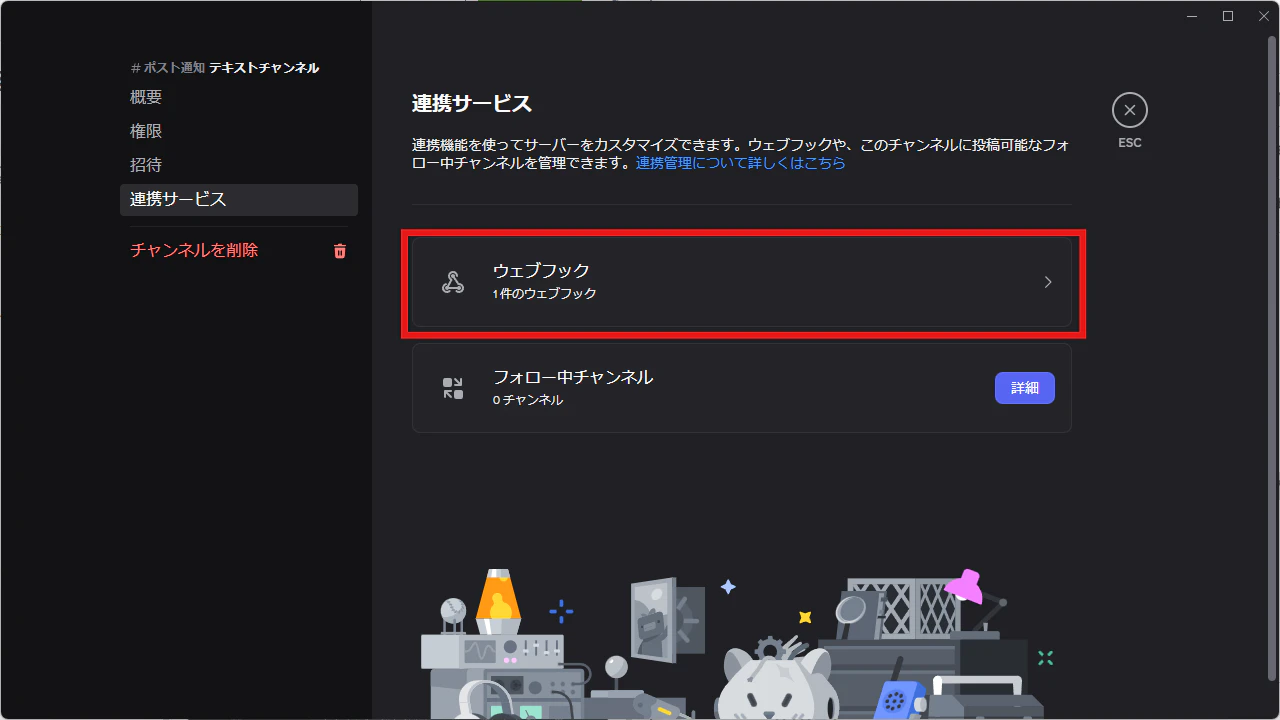Click the 連携サービス page heading

(472, 104)
